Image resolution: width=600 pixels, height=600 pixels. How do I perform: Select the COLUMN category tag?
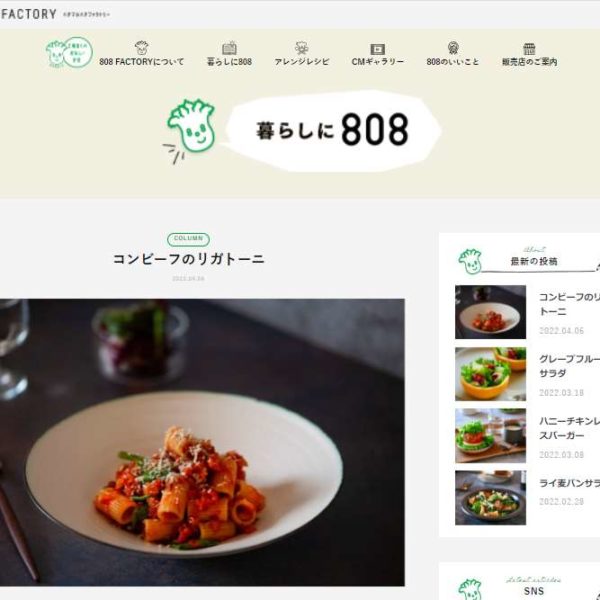[188, 239]
